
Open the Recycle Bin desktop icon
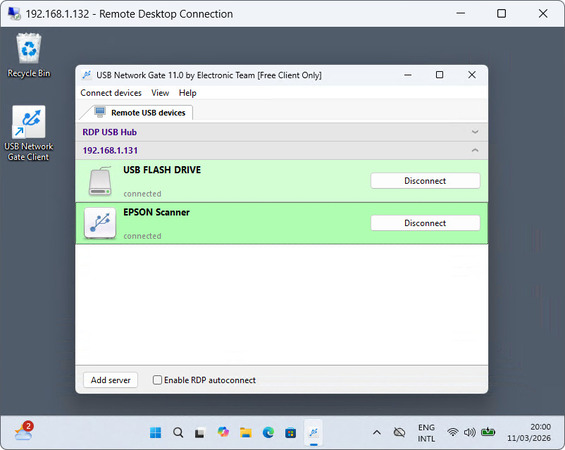(28, 55)
